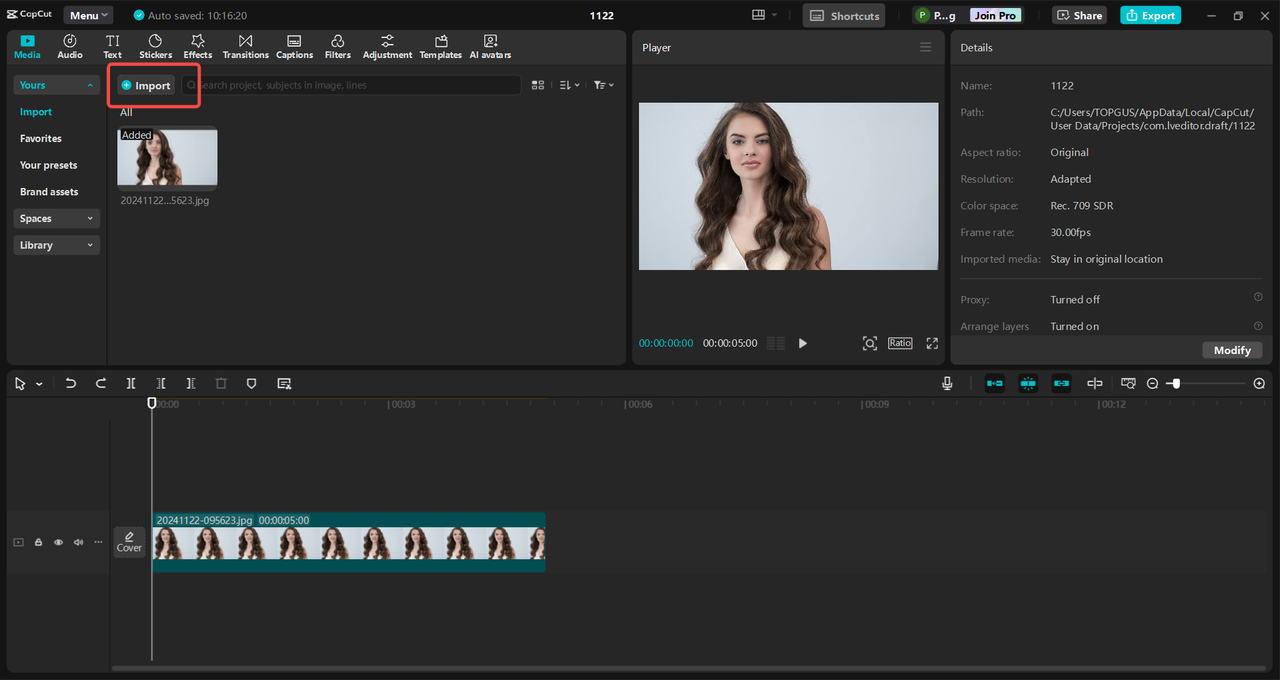
Task: Click the Join Pro button
Action: click(x=996, y=15)
